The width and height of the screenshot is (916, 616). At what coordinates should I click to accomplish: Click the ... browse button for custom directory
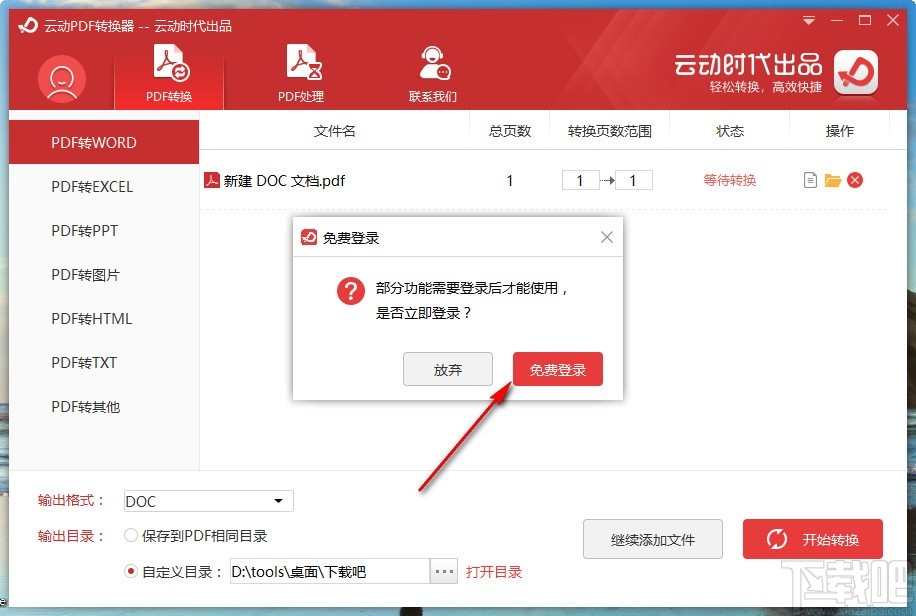[443, 571]
